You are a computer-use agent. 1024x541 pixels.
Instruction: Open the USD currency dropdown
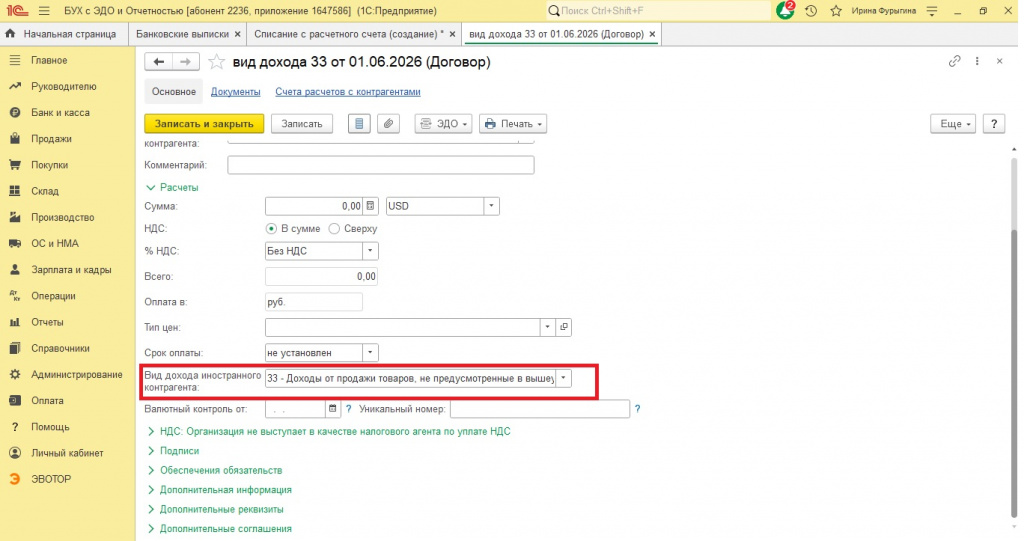pyautogui.click(x=492, y=206)
